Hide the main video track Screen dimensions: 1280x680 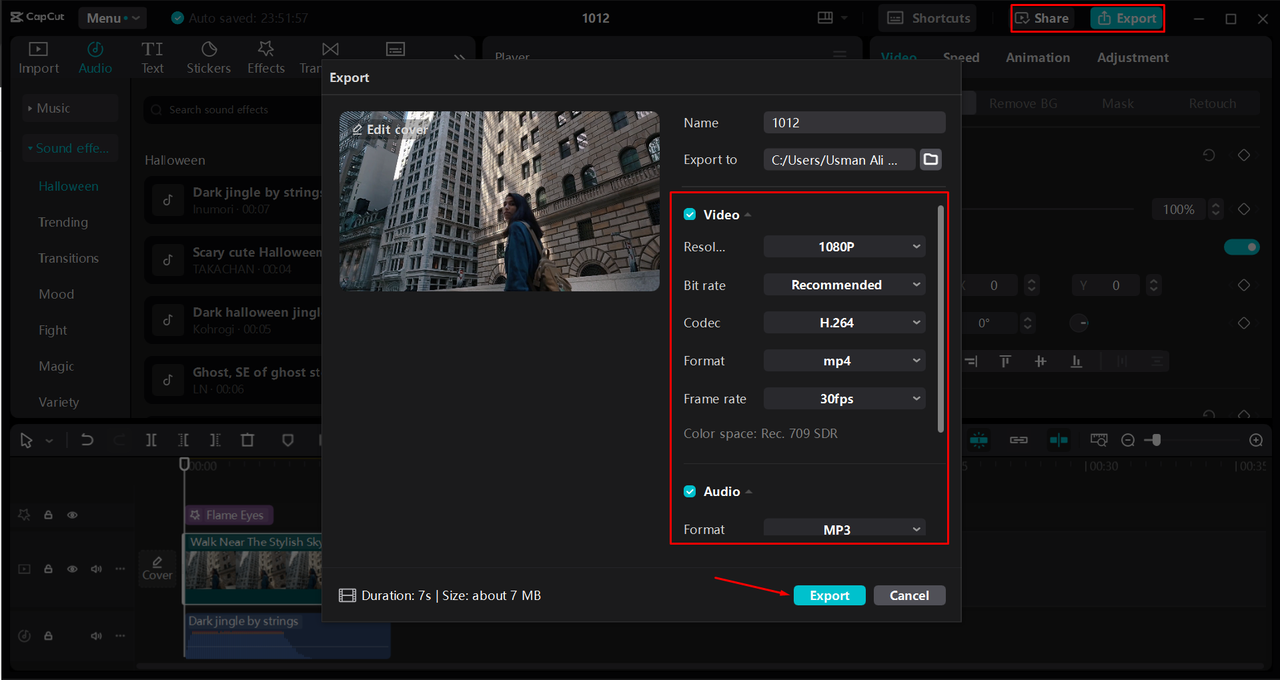pyautogui.click(x=72, y=569)
